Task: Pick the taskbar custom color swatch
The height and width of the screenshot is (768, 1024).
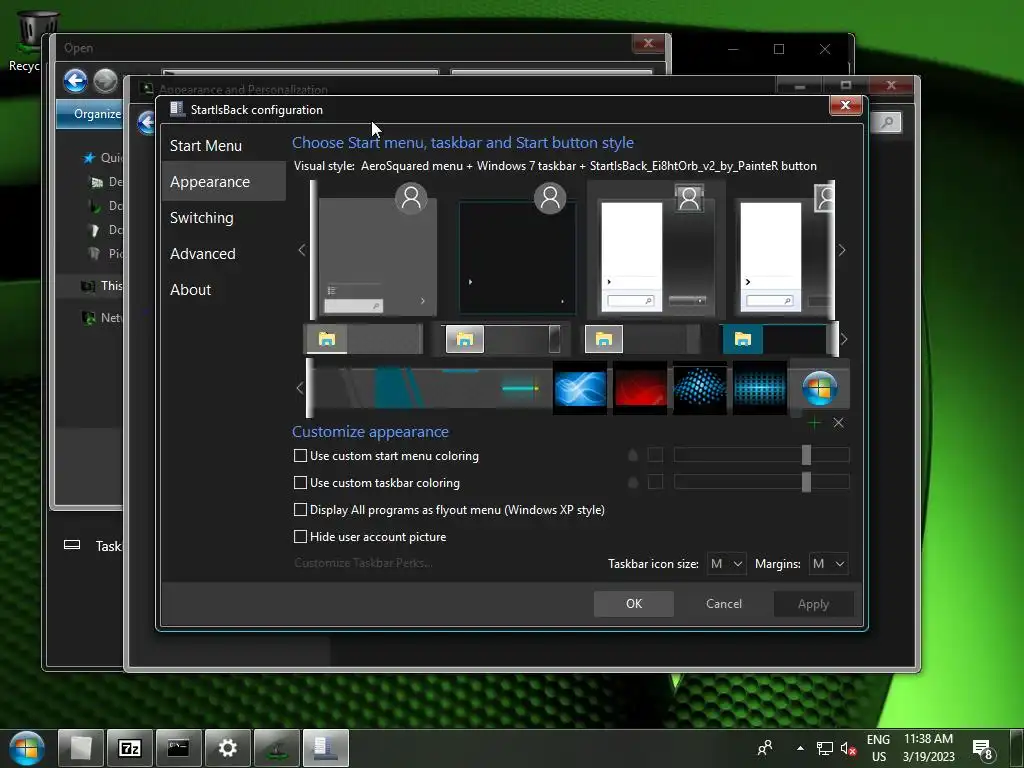Action: pos(655,482)
